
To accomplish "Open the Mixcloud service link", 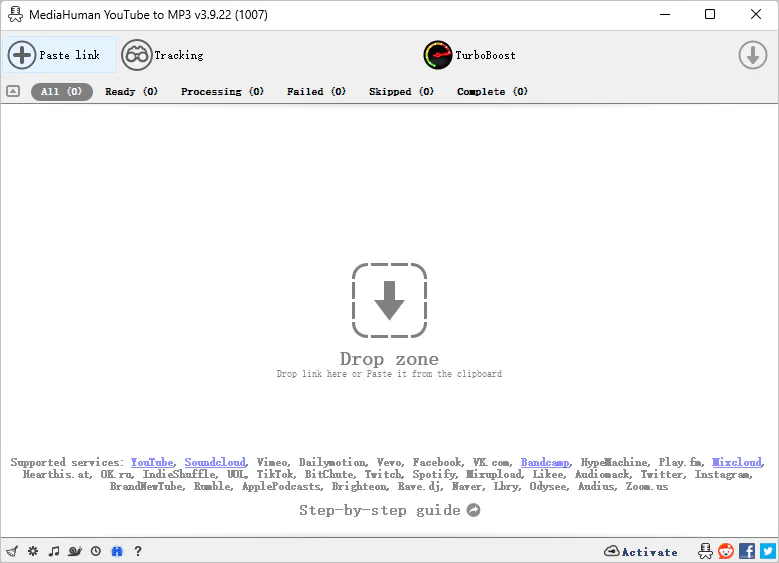I will point(736,462).
